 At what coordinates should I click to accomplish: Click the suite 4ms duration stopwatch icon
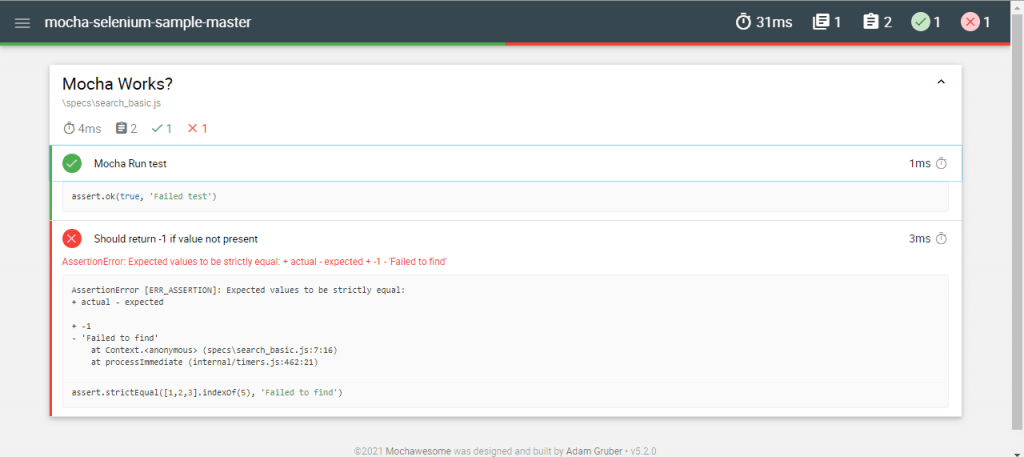69,129
